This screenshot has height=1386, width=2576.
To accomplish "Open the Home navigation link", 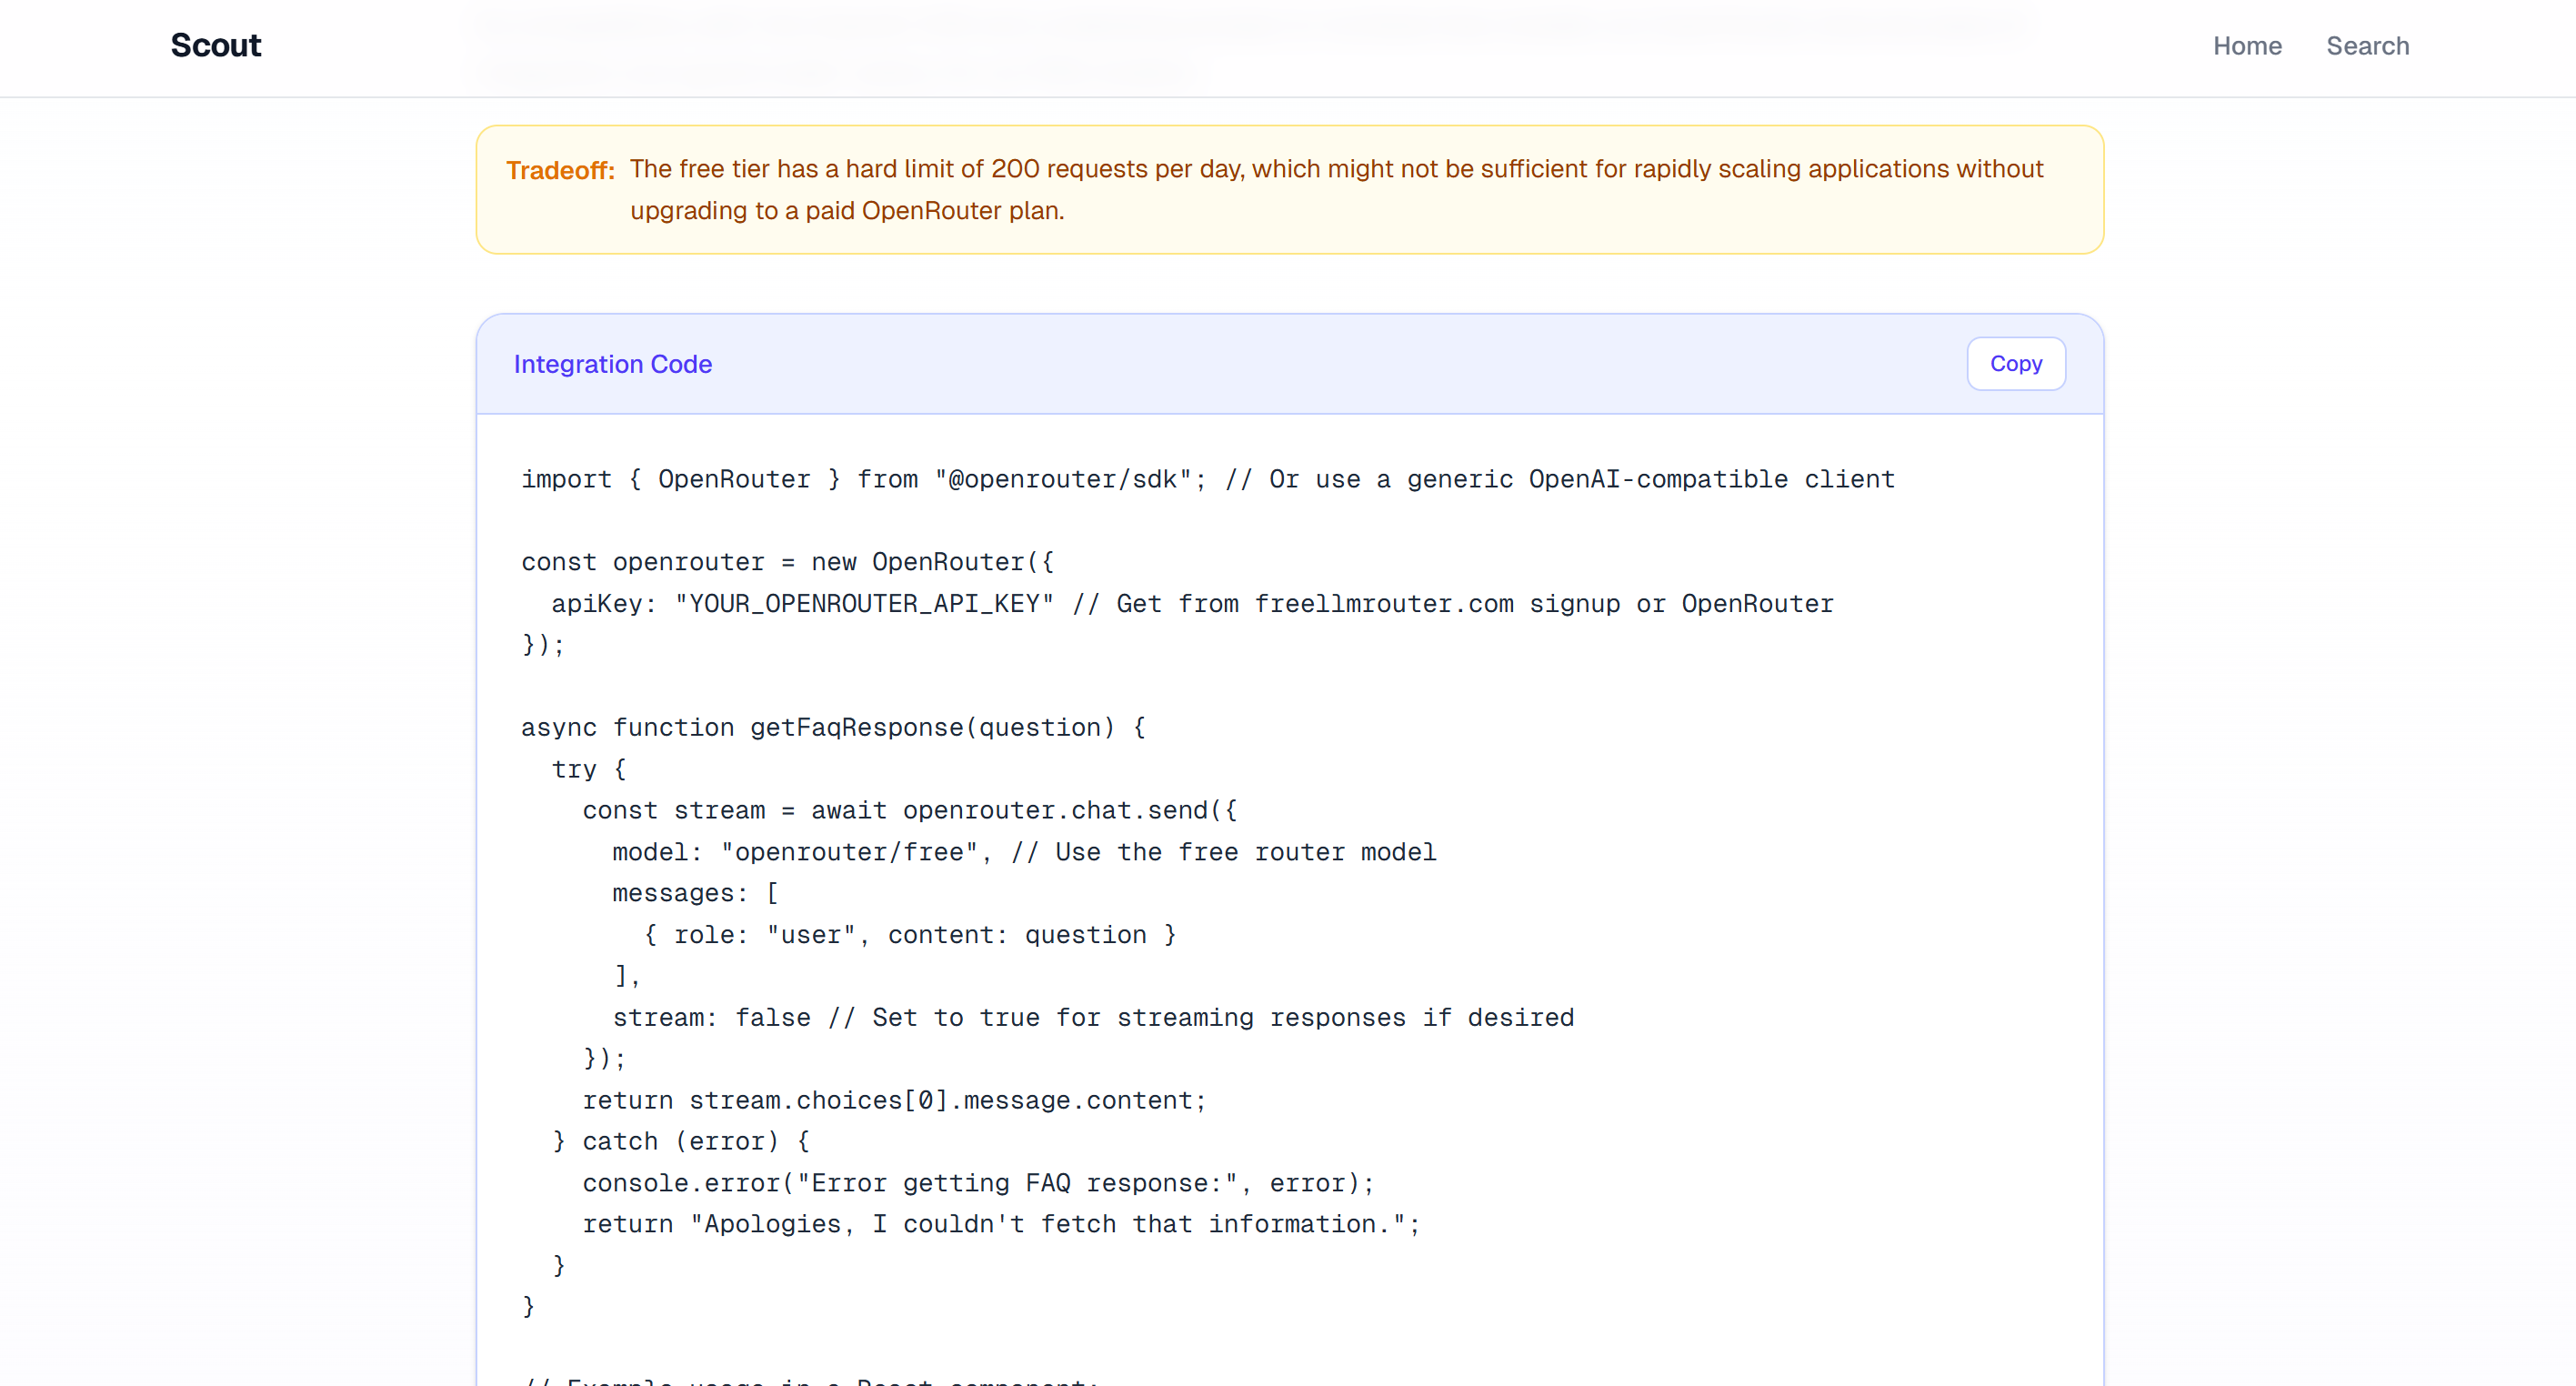I will pyautogui.click(x=2246, y=46).
